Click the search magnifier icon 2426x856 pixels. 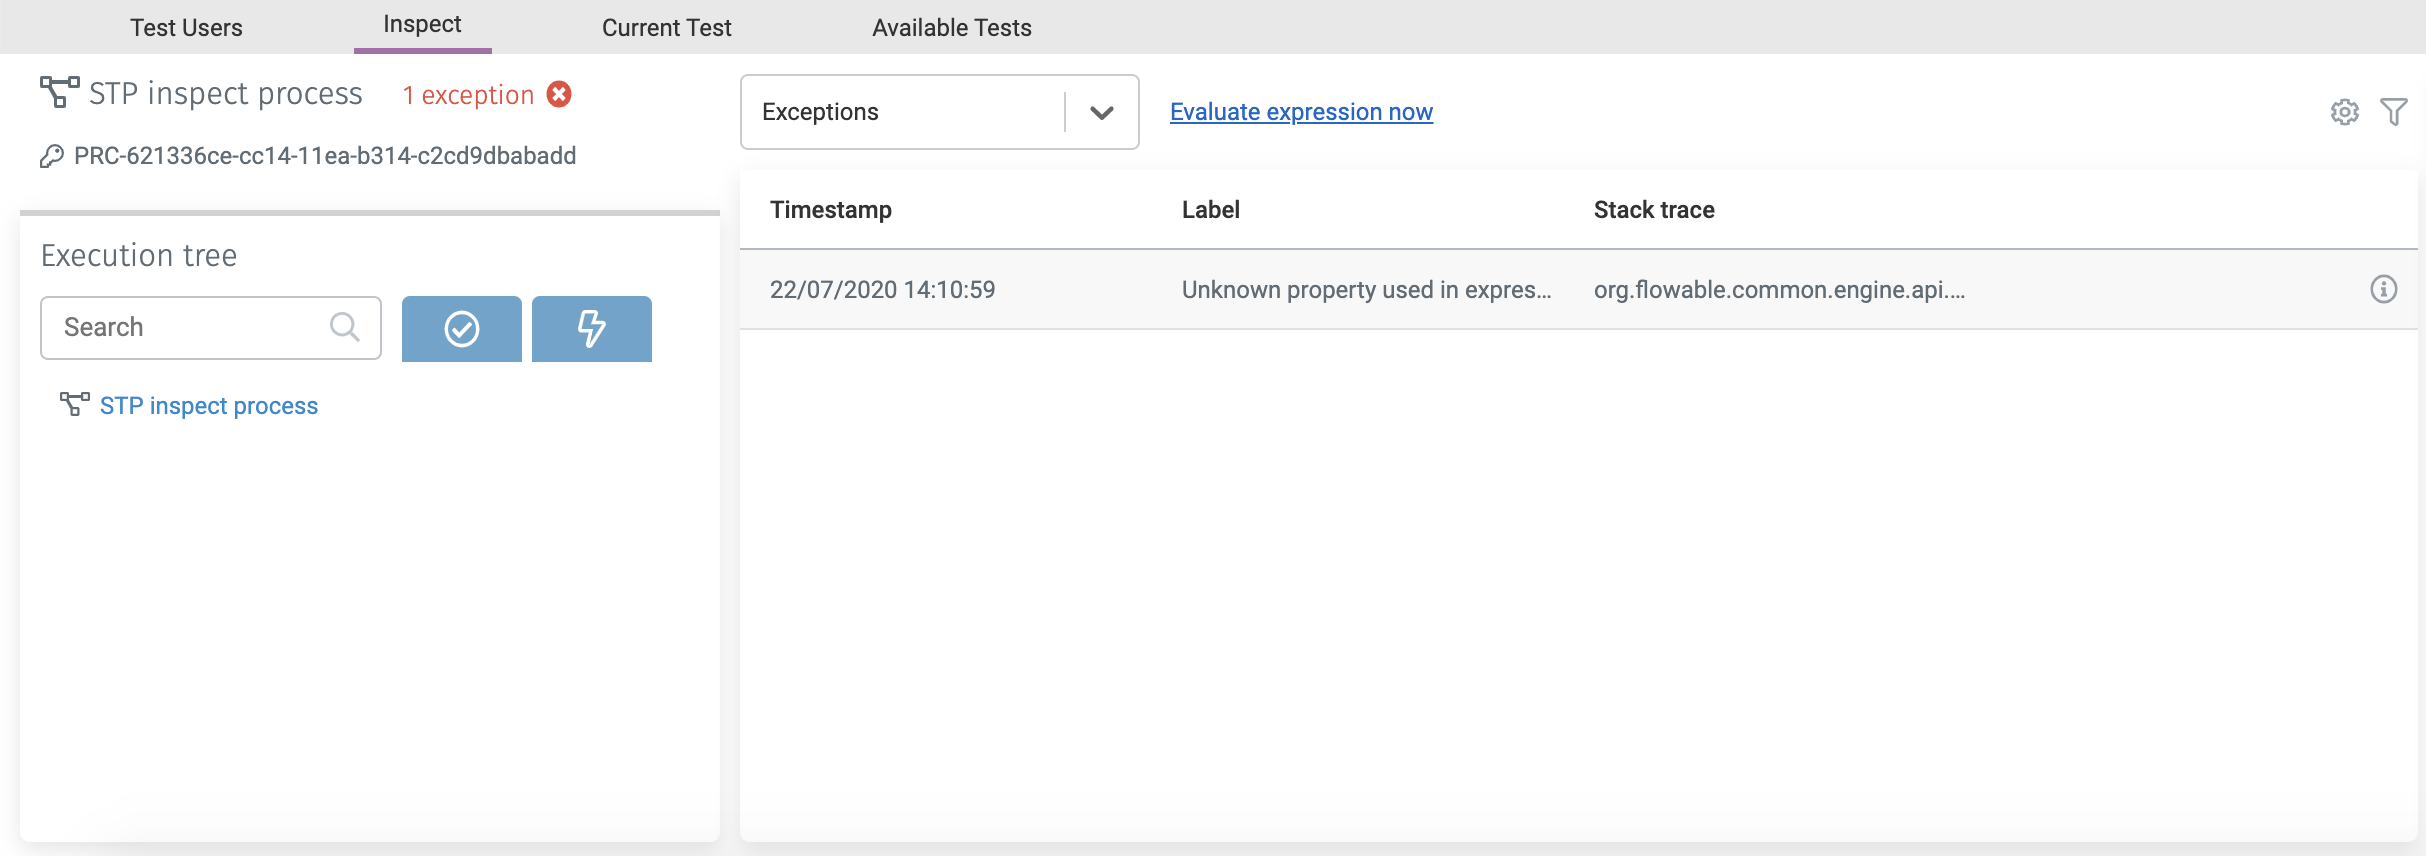click(x=344, y=327)
